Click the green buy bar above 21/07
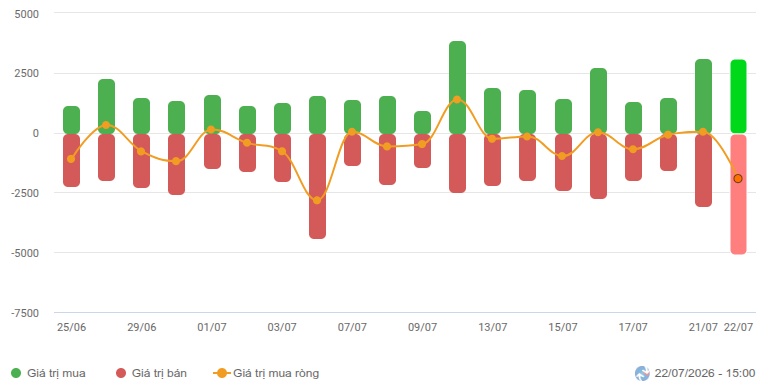This screenshot has height=388, width=773. point(703,96)
